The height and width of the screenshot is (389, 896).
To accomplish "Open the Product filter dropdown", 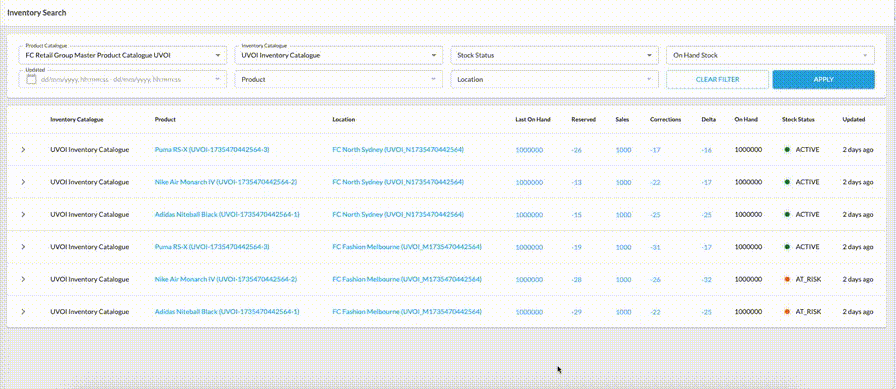I will [x=338, y=79].
